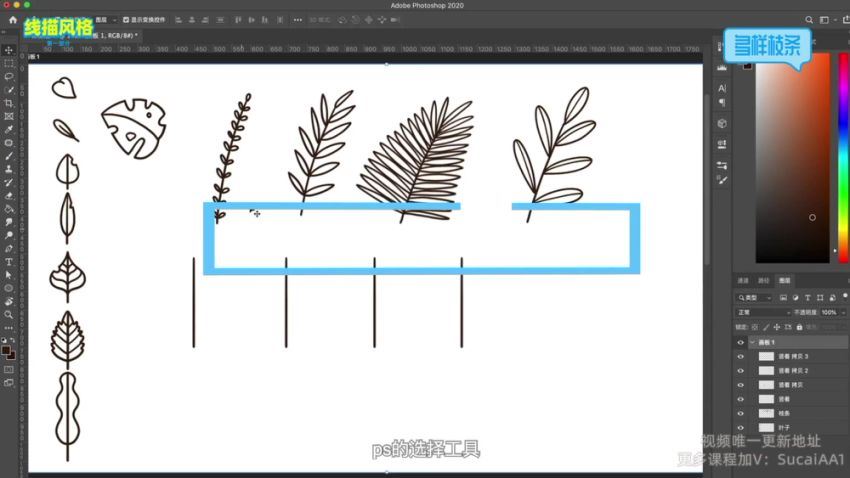Image resolution: width=850 pixels, height=478 pixels.
Task: Collapse the 画板 1 group chevron
Action: 752,342
